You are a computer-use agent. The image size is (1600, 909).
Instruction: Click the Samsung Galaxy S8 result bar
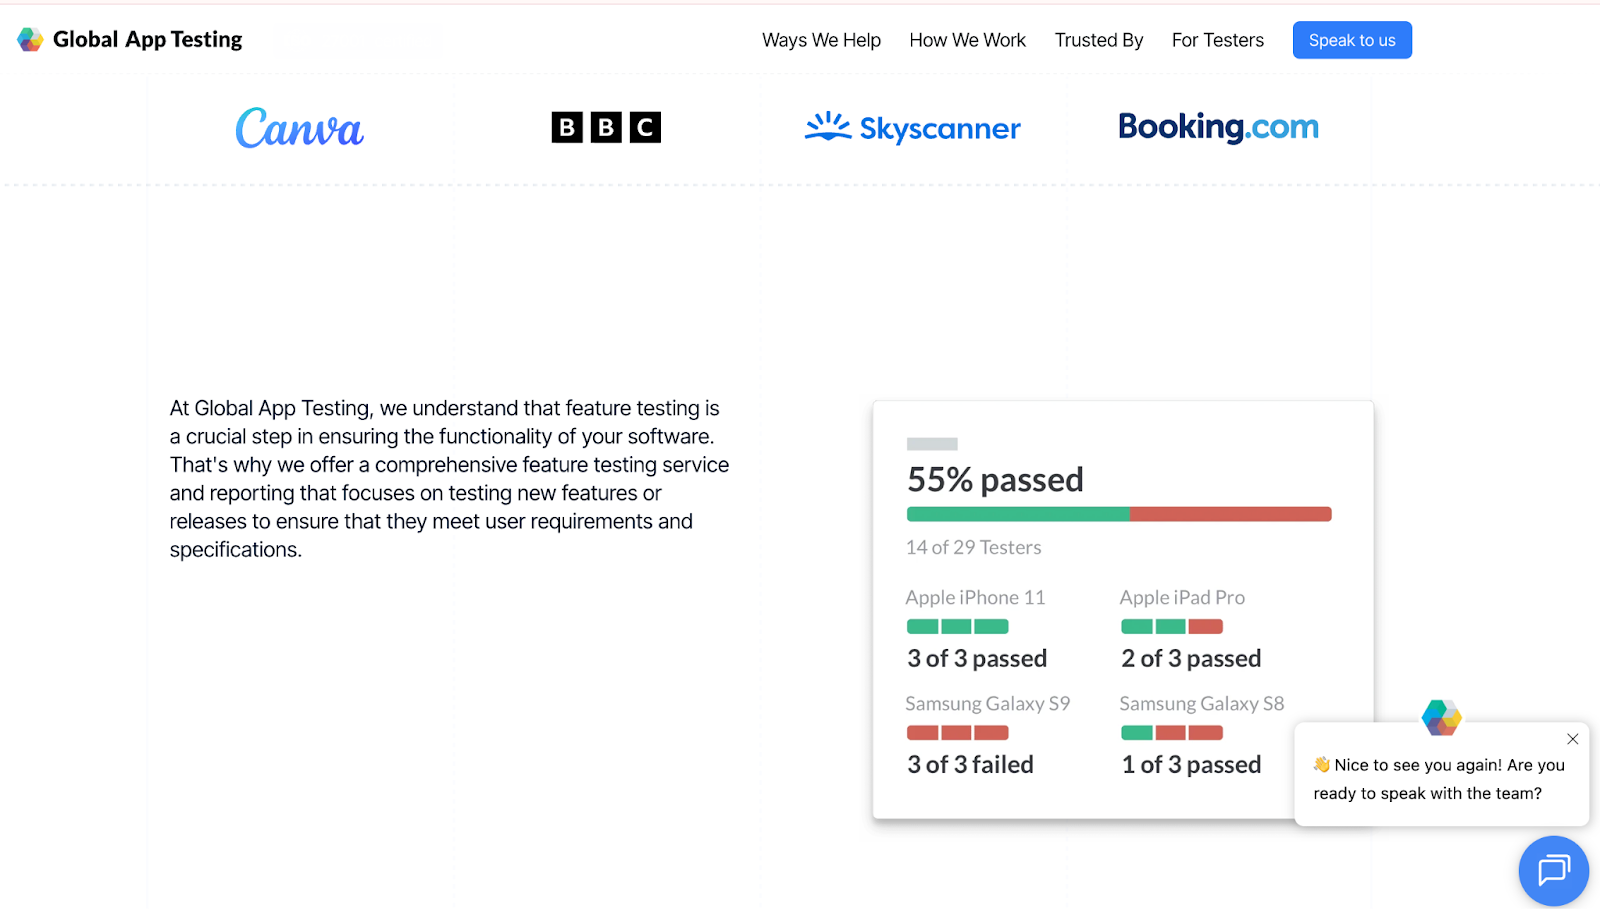coord(1171,733)
